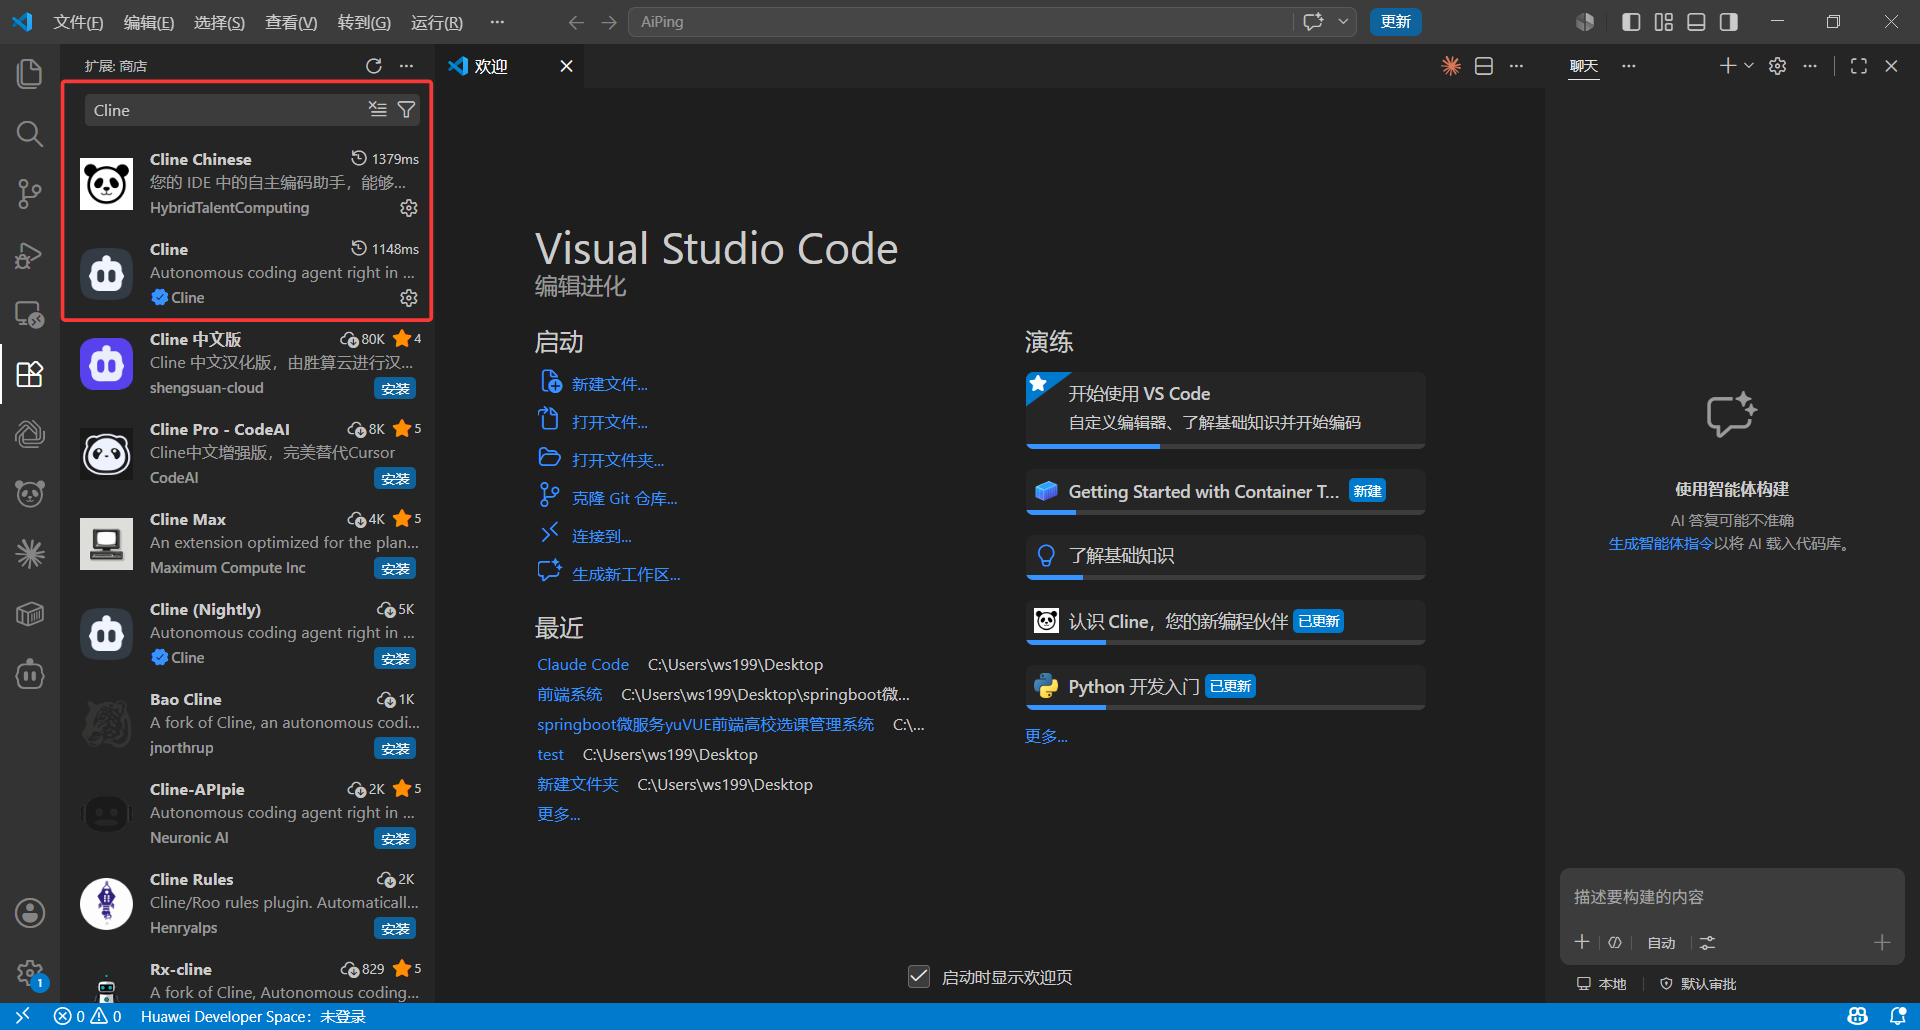Install Cline 中文版 extension
Viewport: 1920px width, 1030px height.
coord(395,389)
